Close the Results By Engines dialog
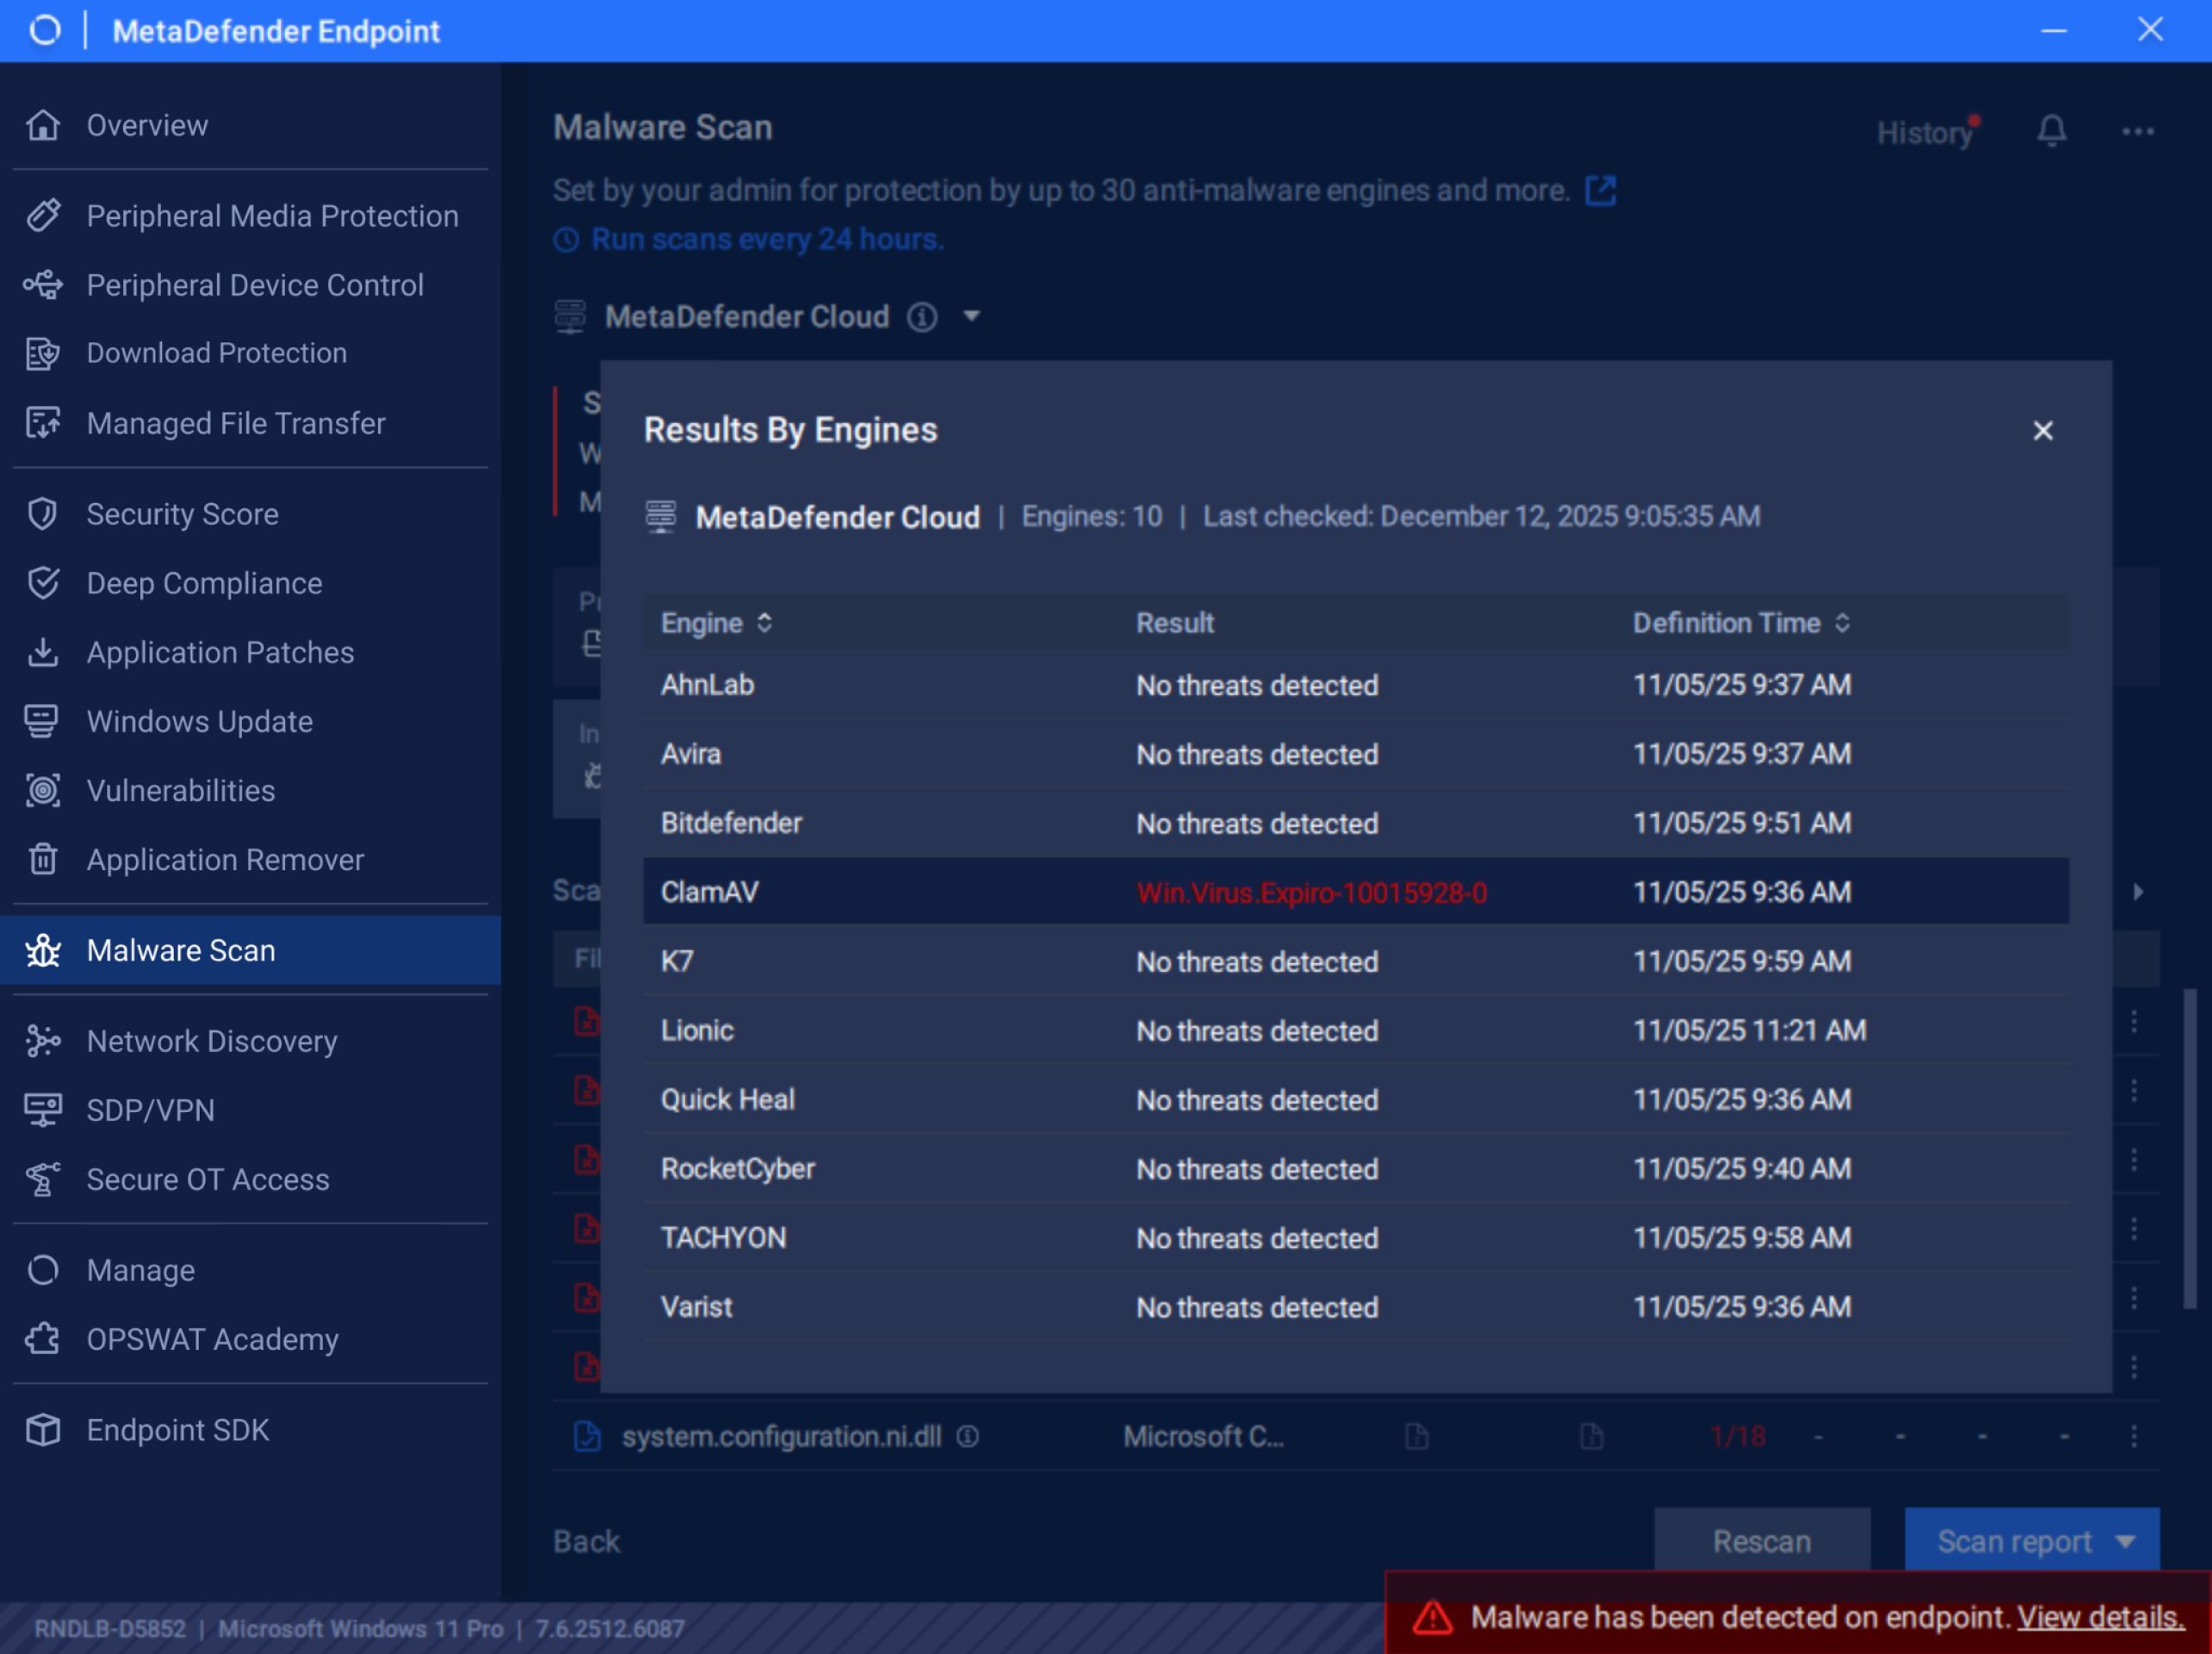 pos(2042,431)
